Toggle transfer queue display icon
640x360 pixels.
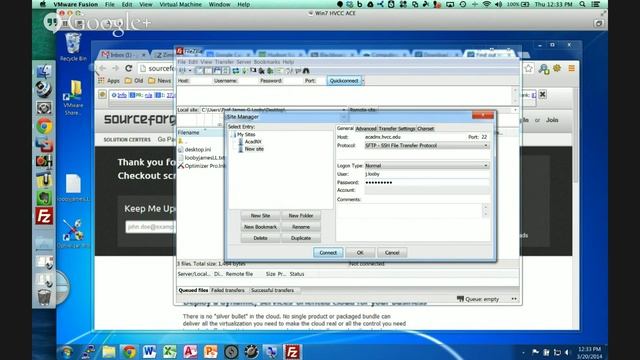226,71
